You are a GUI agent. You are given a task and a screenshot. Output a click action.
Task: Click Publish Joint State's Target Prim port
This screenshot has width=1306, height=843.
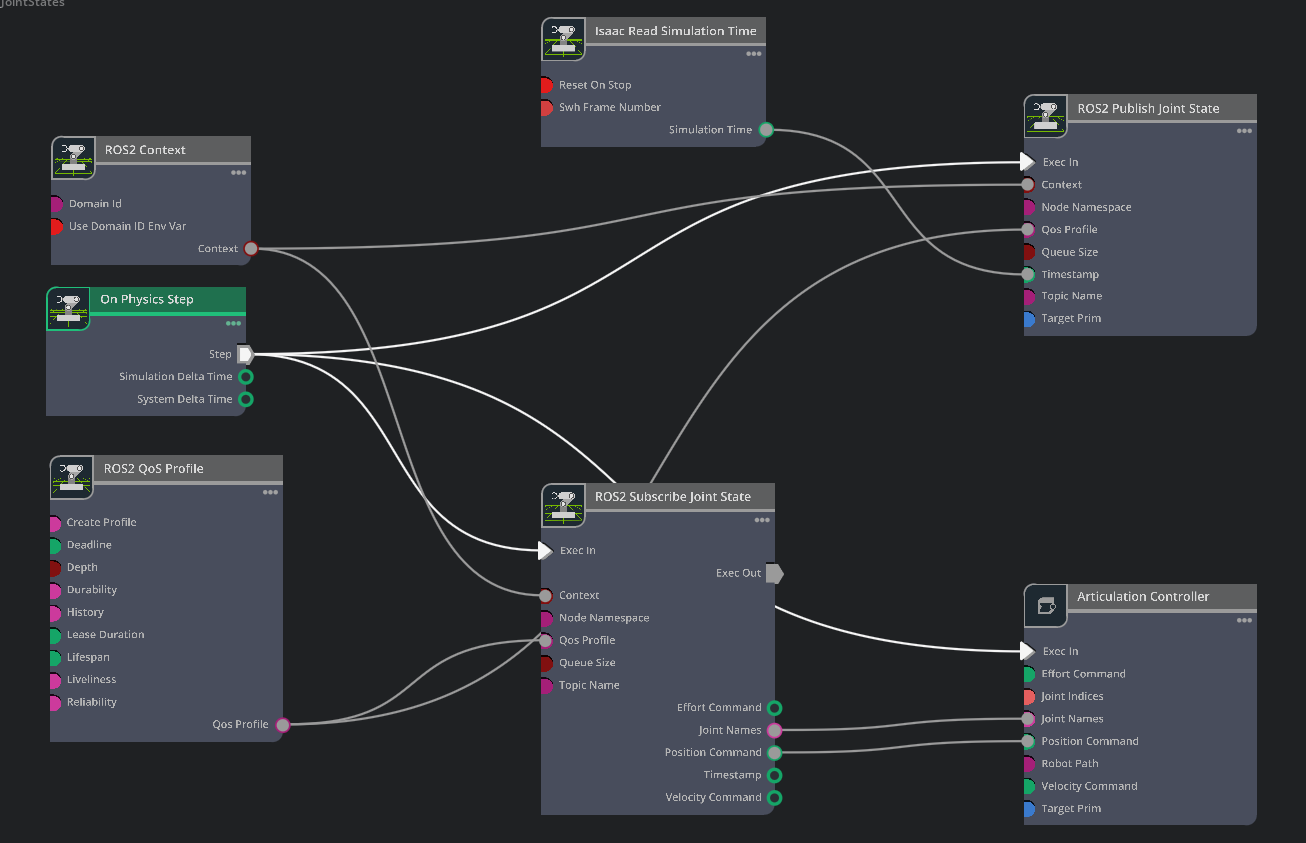click(1029, 319)
